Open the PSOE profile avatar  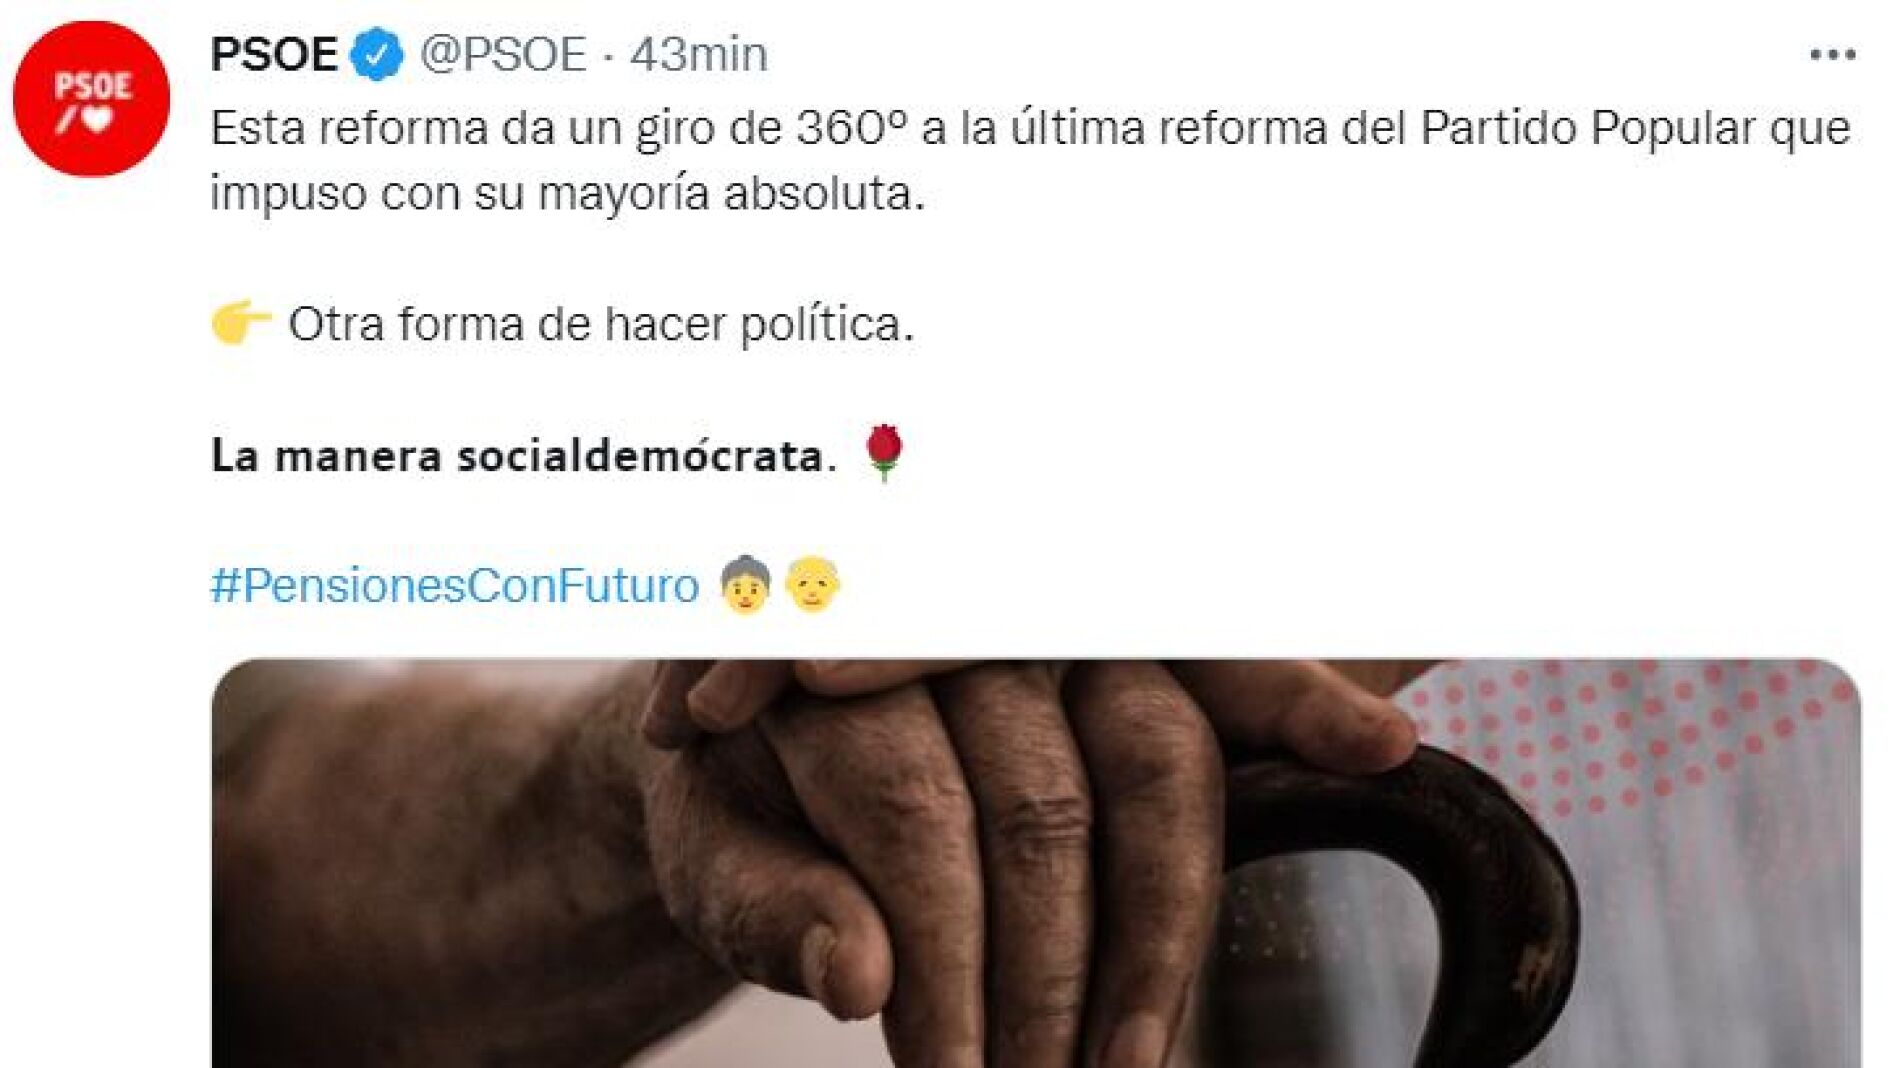click(x=91, y=99)
